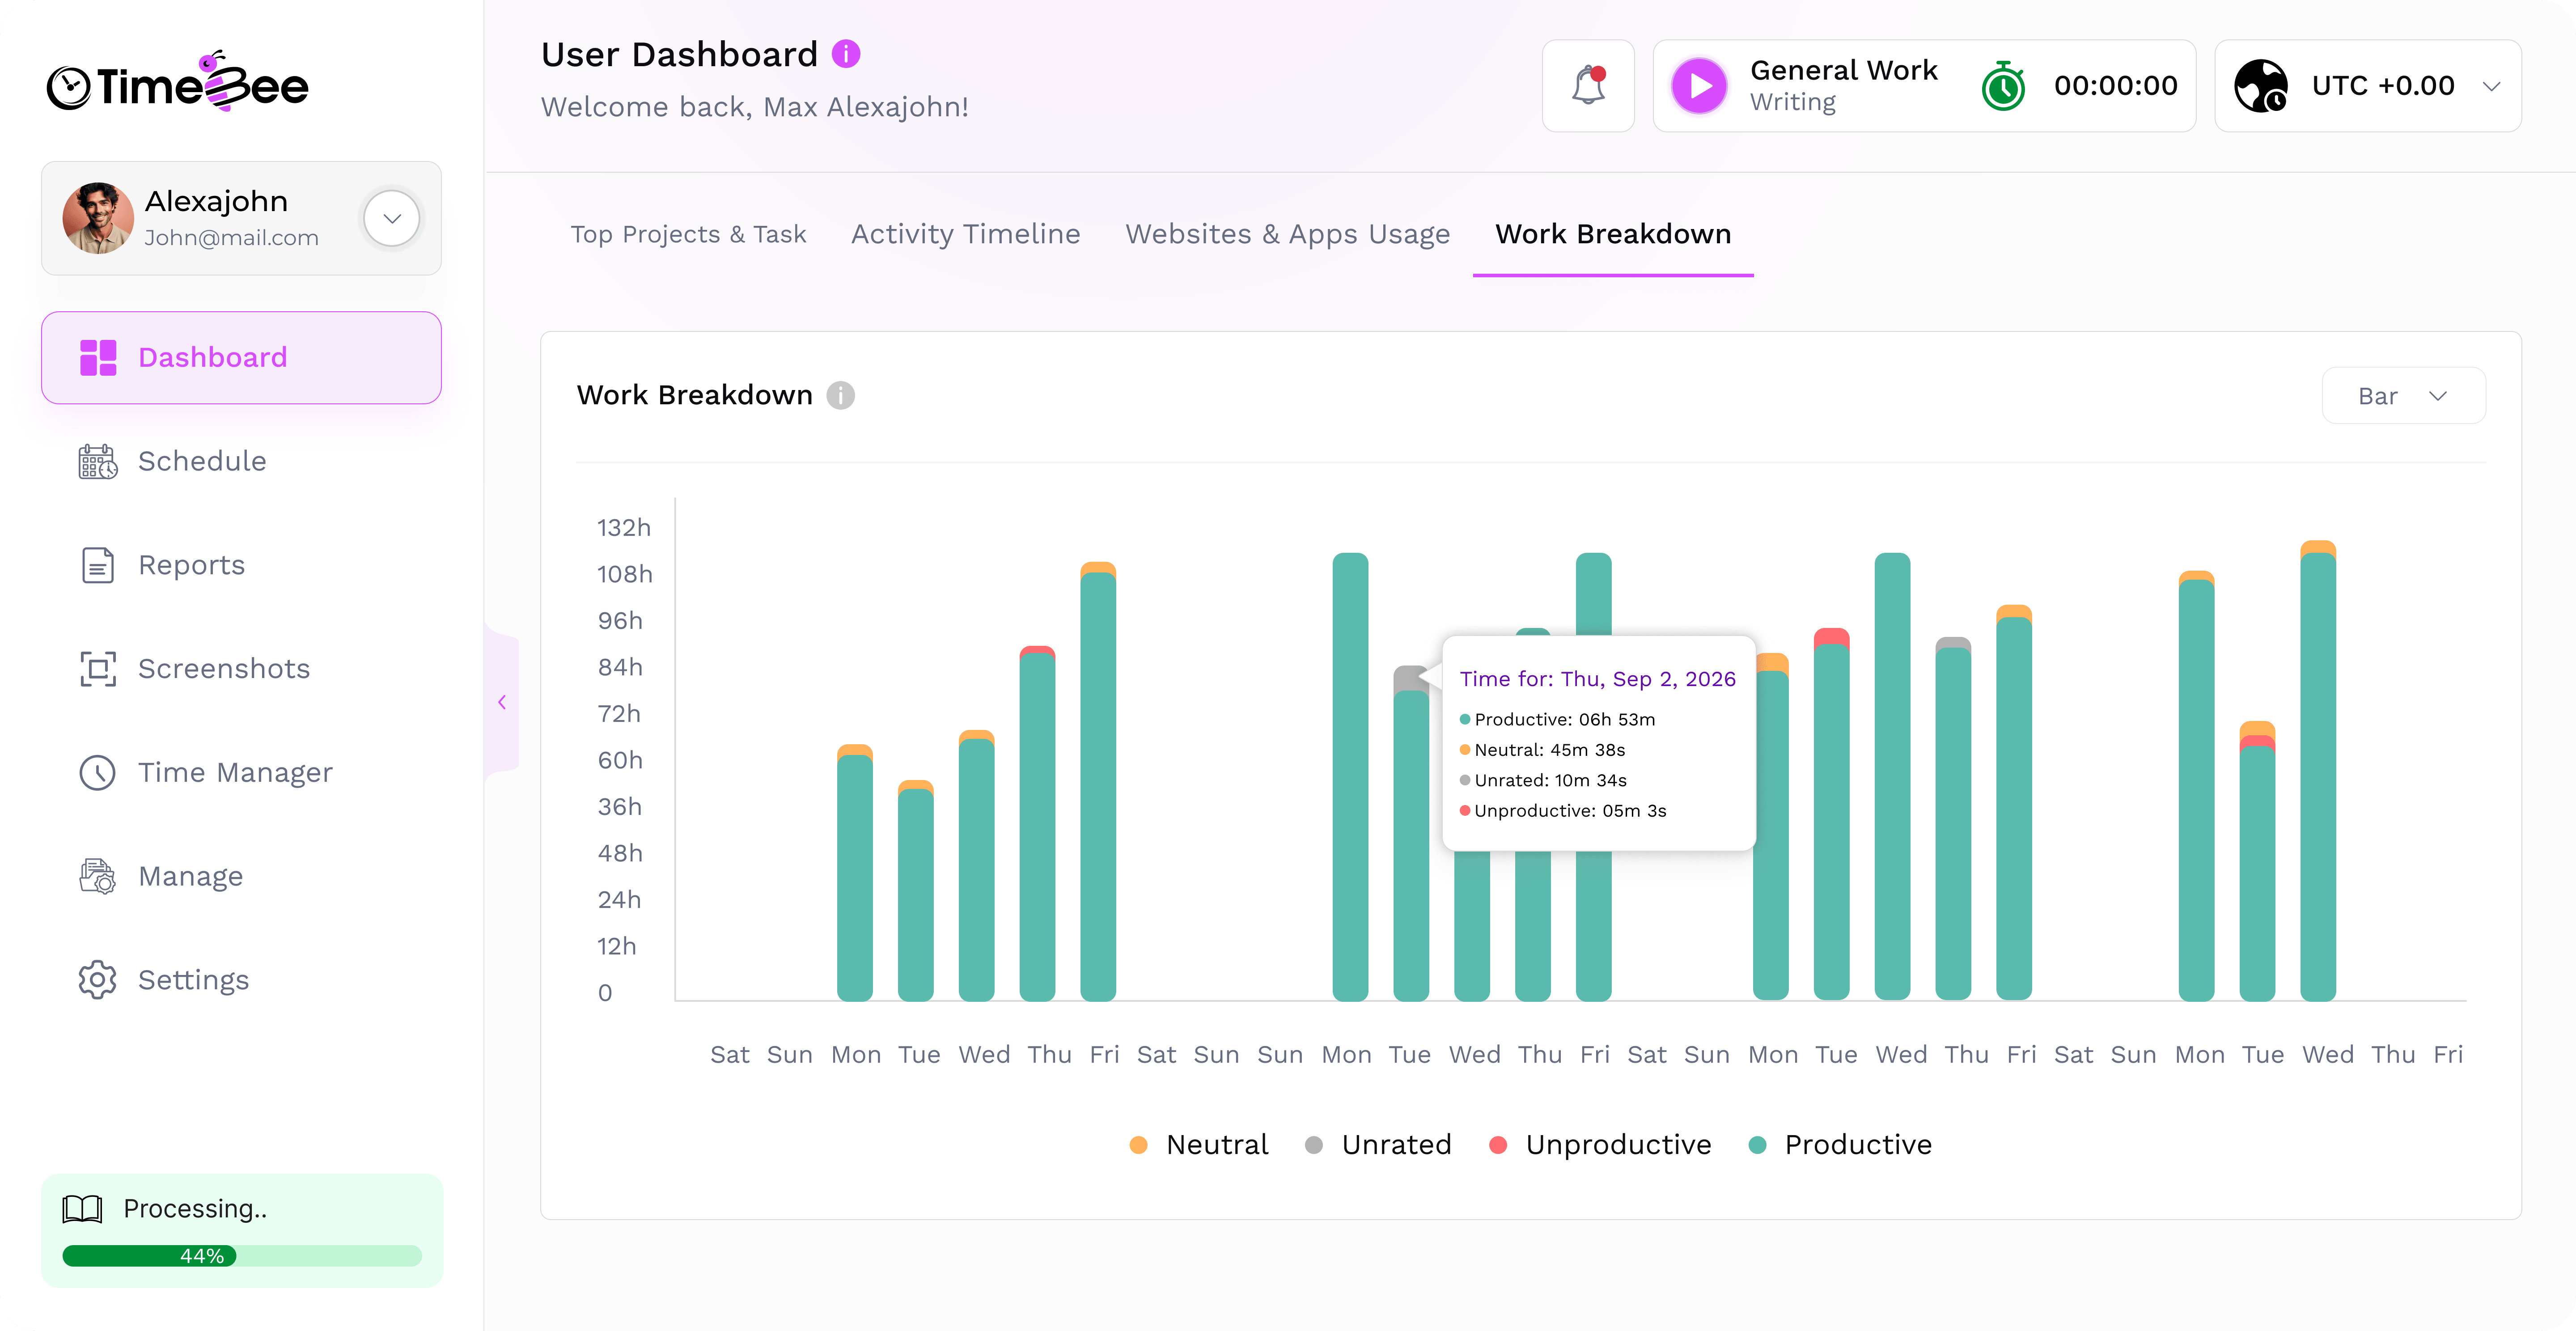This screenshot has width=2576, height=1331.
Task: Open Manage in the sidebar
Action: click(241, 877)
